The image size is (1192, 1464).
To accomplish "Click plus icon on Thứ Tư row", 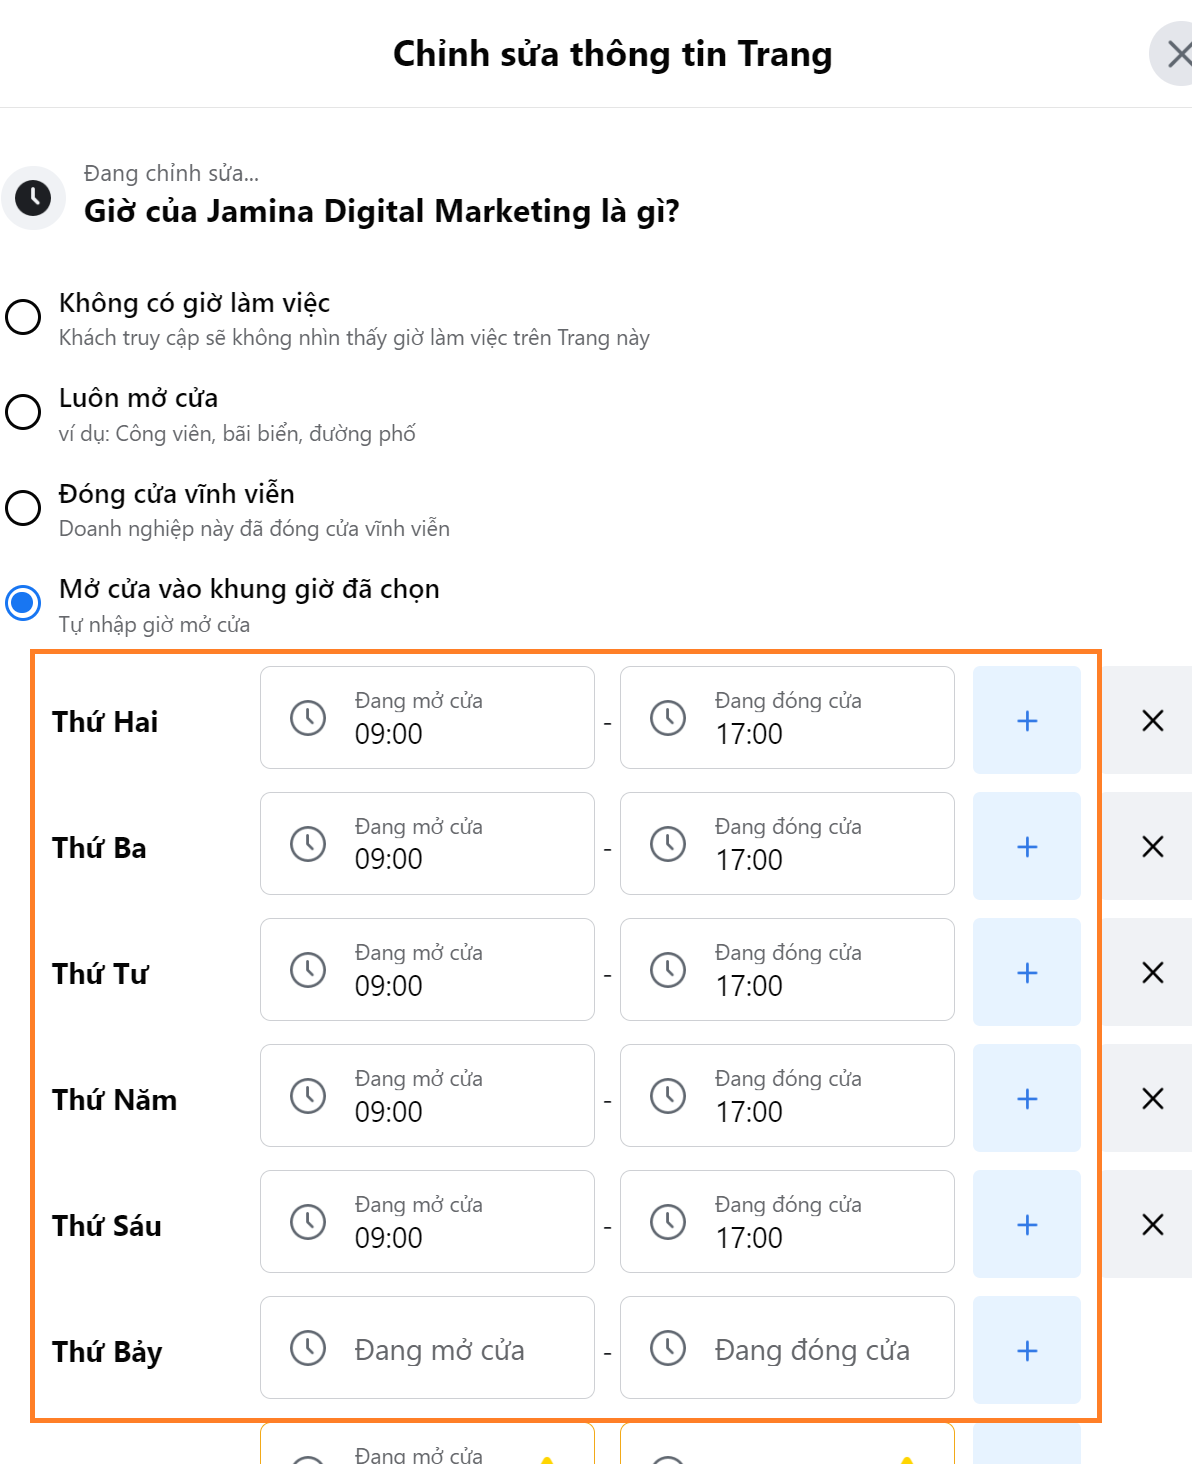I will point(1026,972).
